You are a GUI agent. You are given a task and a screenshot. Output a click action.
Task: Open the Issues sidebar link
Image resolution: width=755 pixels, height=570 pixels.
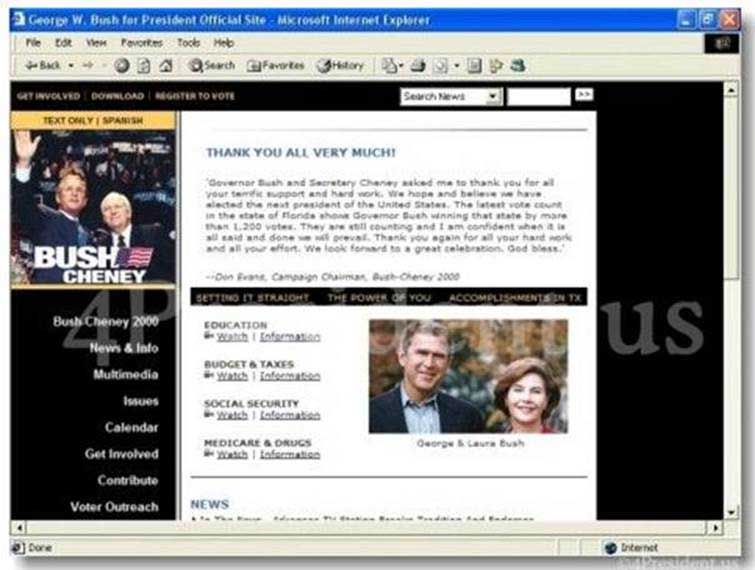point(141,401)
